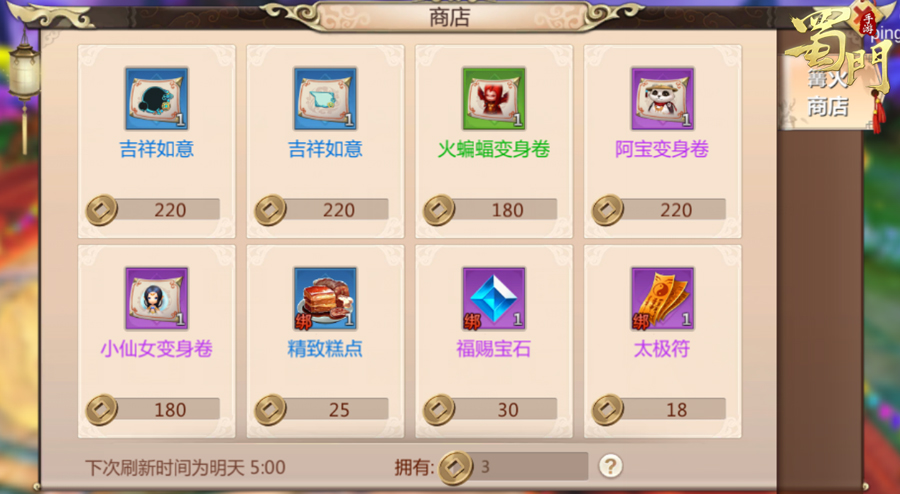The image size is (900, 494).
Task: Buy 火蝙蝠变身卷 via its 180 price bar
Action: tap(491, 209)
